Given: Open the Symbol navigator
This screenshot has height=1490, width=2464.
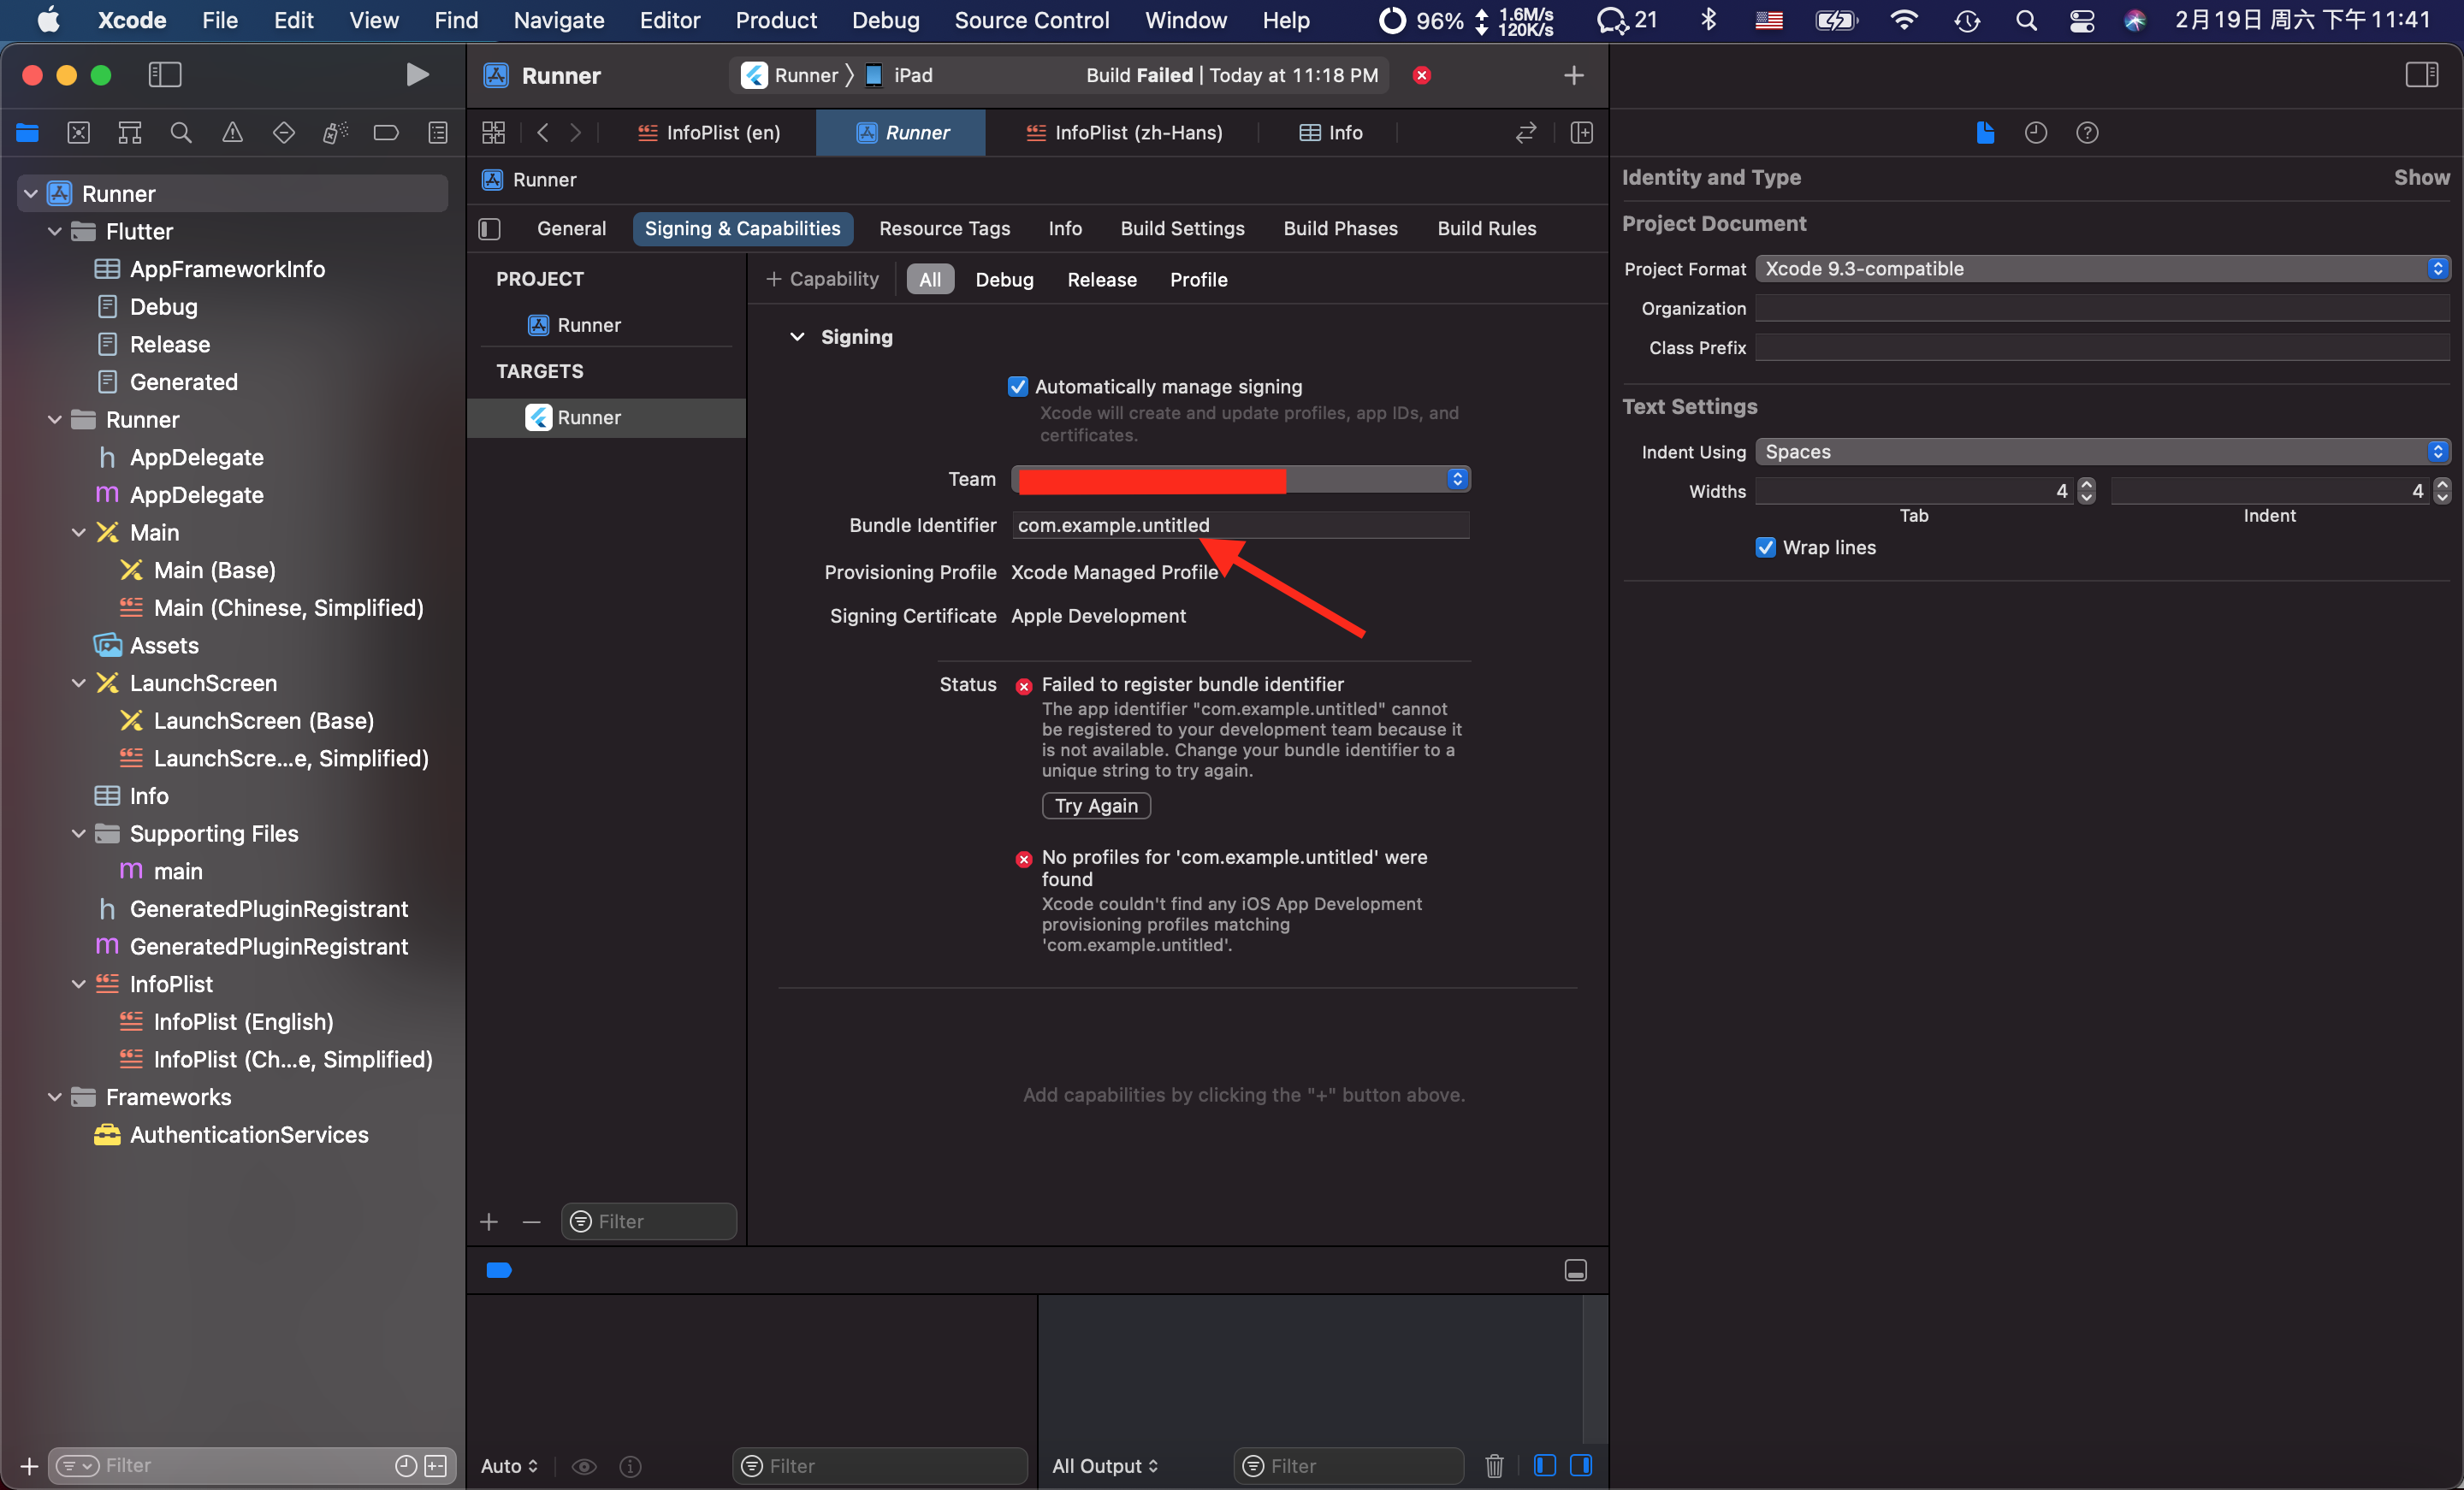Looking at the screenshot, I should (130, 133).
